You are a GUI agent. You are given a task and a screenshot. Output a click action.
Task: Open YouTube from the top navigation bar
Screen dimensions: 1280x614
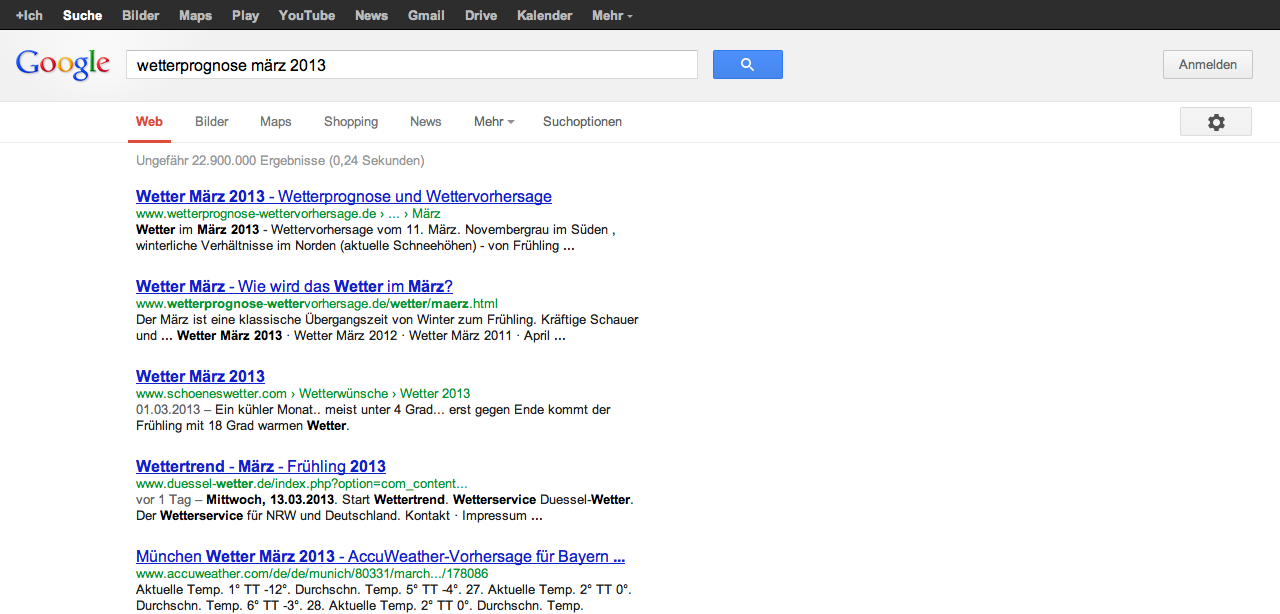[307, 15]
